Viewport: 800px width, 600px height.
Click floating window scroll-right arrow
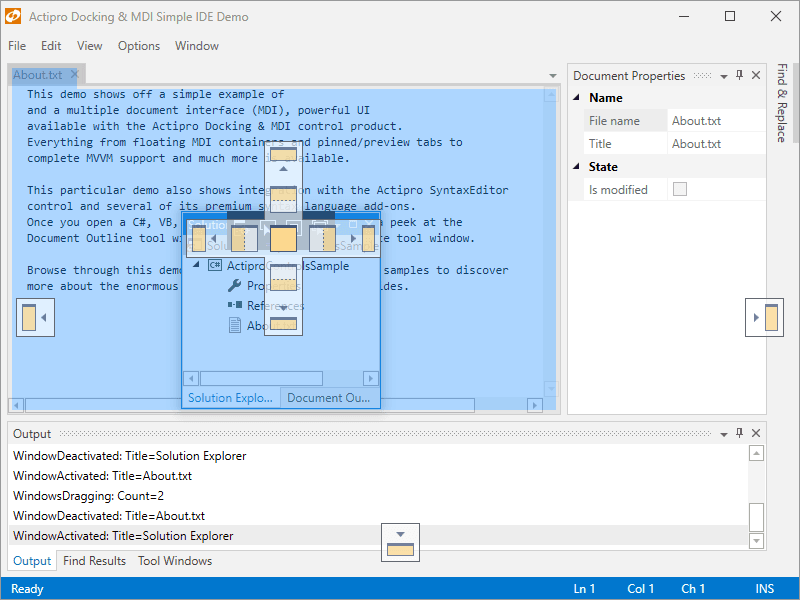coord(370,378)
